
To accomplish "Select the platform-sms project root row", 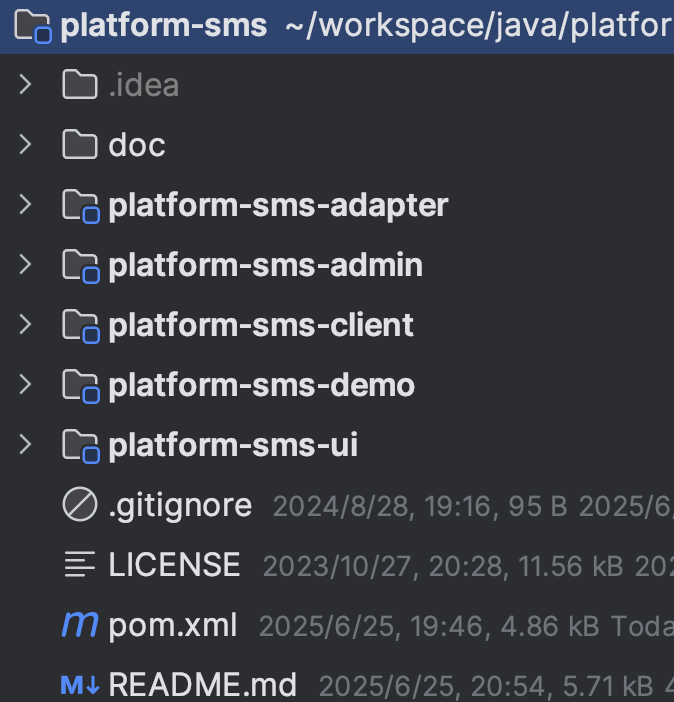I will point(337,26).
